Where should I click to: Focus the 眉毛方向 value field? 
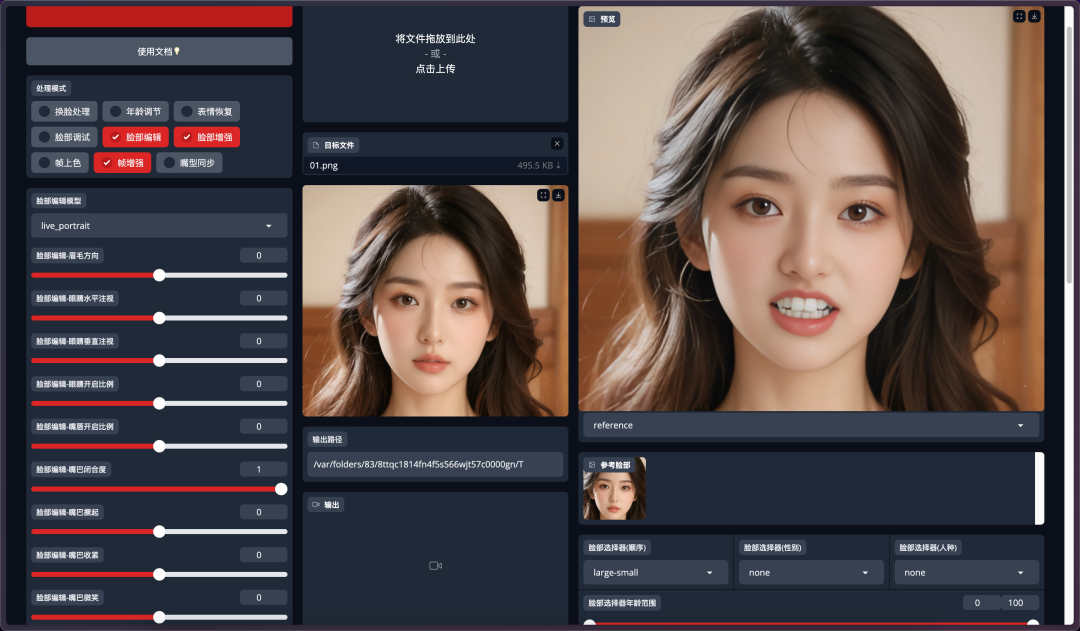click(x=263, y=256)
